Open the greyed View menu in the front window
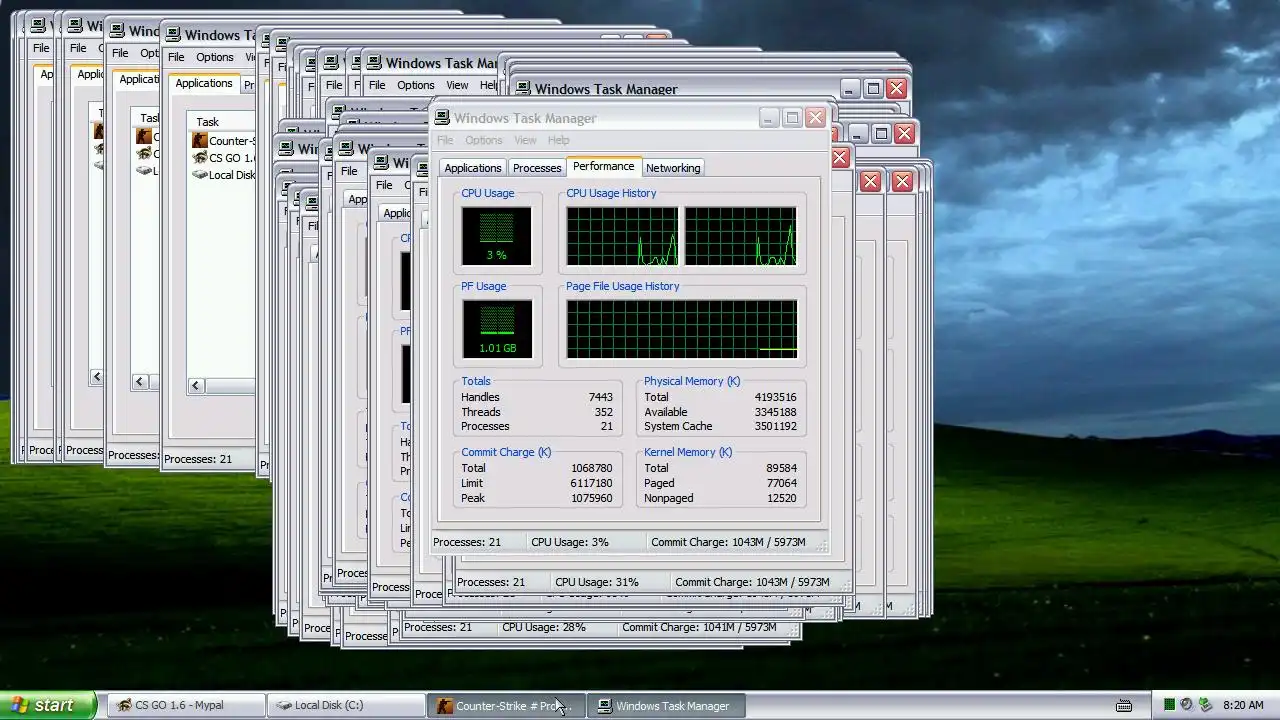Viewport: 1280px width, 720px height. click(x=525, y=140)
